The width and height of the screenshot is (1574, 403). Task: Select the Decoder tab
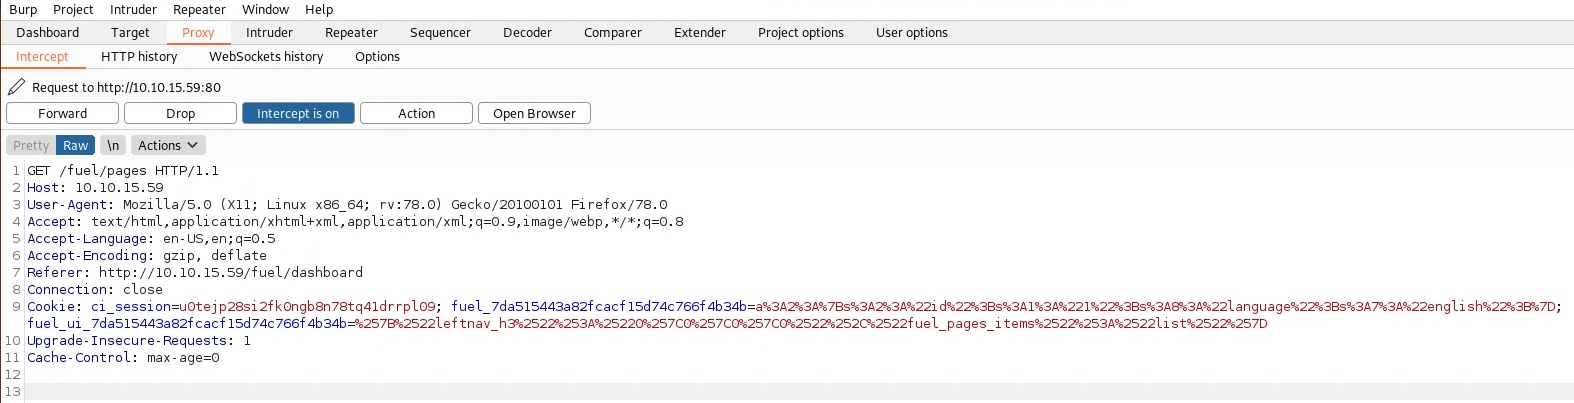(527, 33)
